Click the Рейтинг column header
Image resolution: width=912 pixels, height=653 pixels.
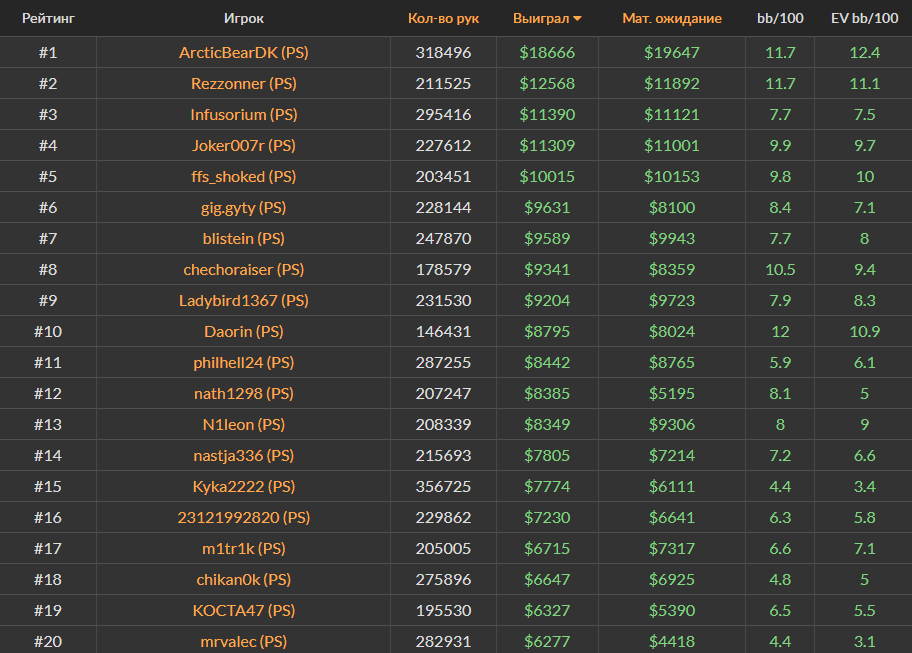pos(48,18)
